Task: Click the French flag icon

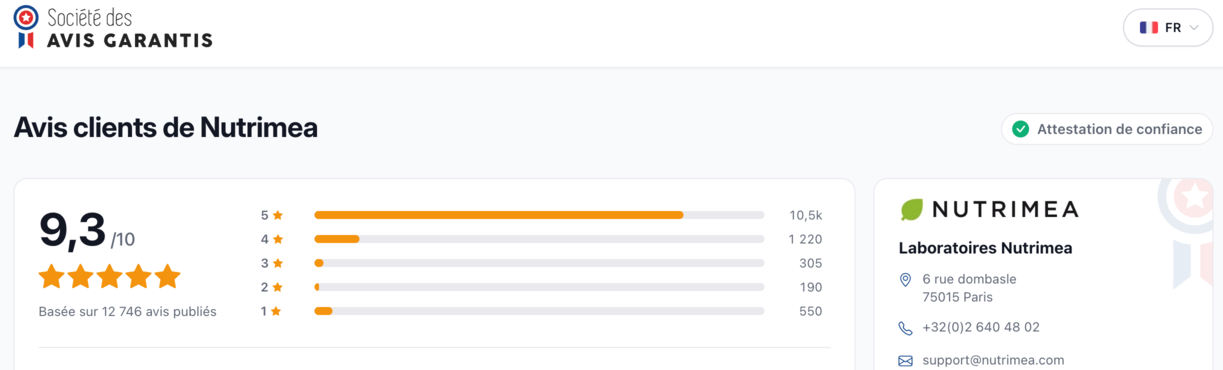Action: coord(1149,28)
